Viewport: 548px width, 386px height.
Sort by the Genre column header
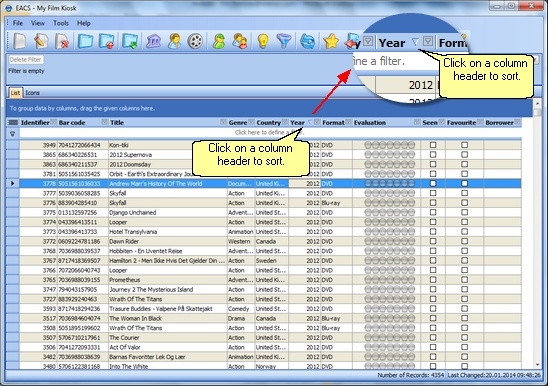tap(238, 122)
